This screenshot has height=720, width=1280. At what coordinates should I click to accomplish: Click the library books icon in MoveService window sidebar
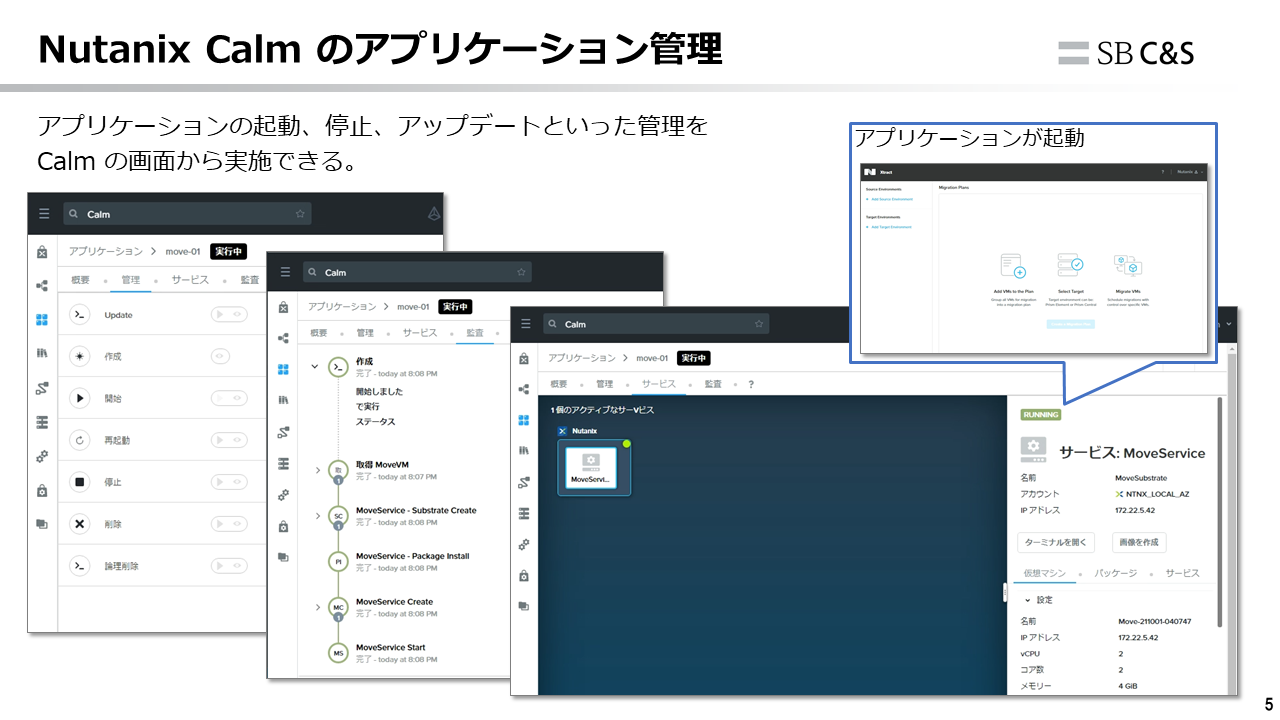click(x=524, y=451)
